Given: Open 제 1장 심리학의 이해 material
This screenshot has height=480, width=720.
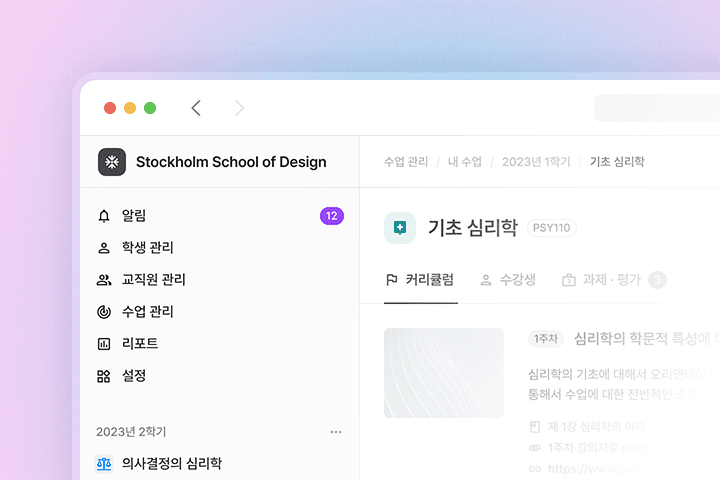Looking at the screenshot, I should 596,427.
